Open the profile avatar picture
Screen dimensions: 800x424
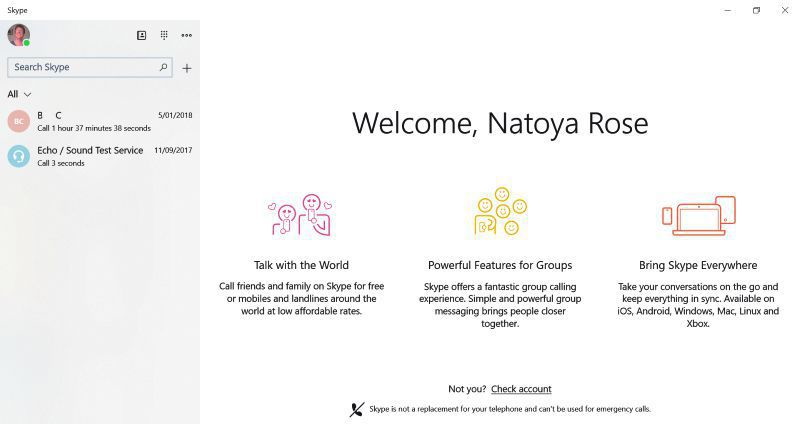click(18, 35)
